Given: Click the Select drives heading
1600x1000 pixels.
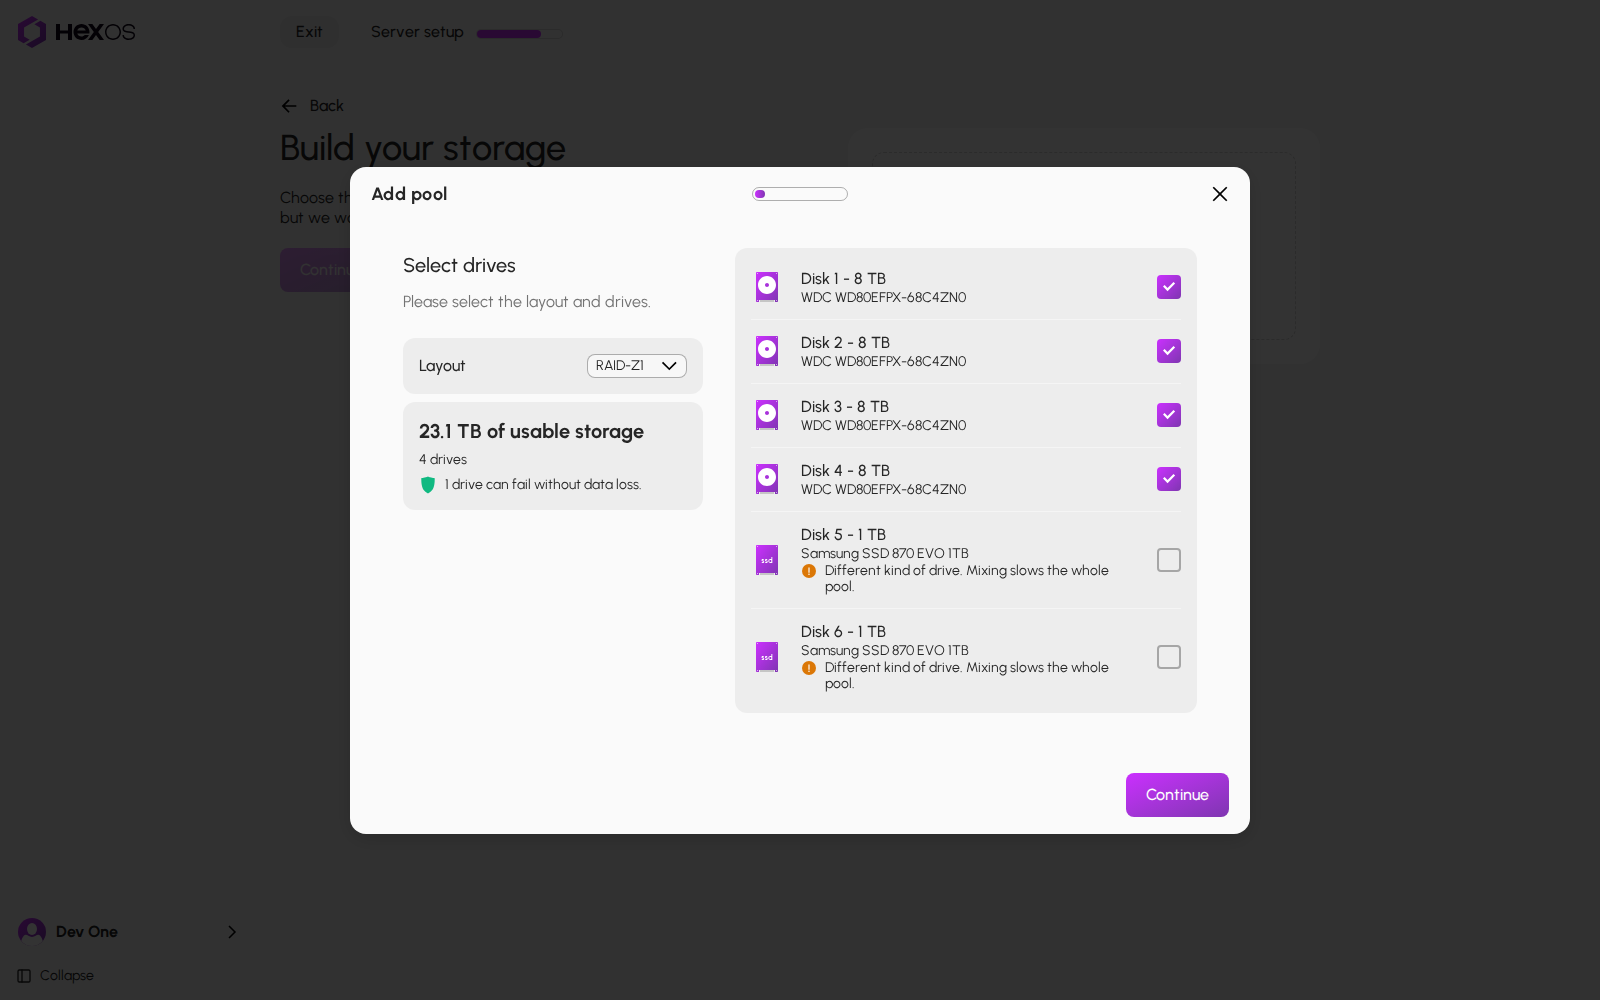Looking at the screenshot, I should pos(459,265).
